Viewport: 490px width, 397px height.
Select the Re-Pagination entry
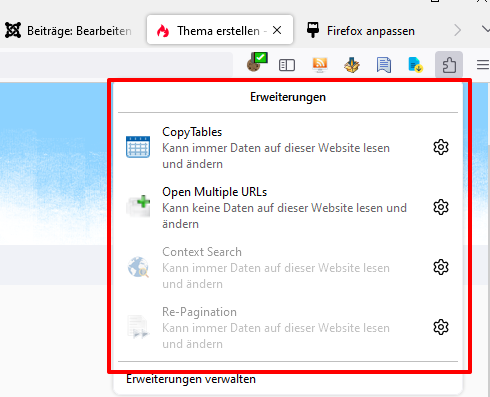(x=288, y=327)
